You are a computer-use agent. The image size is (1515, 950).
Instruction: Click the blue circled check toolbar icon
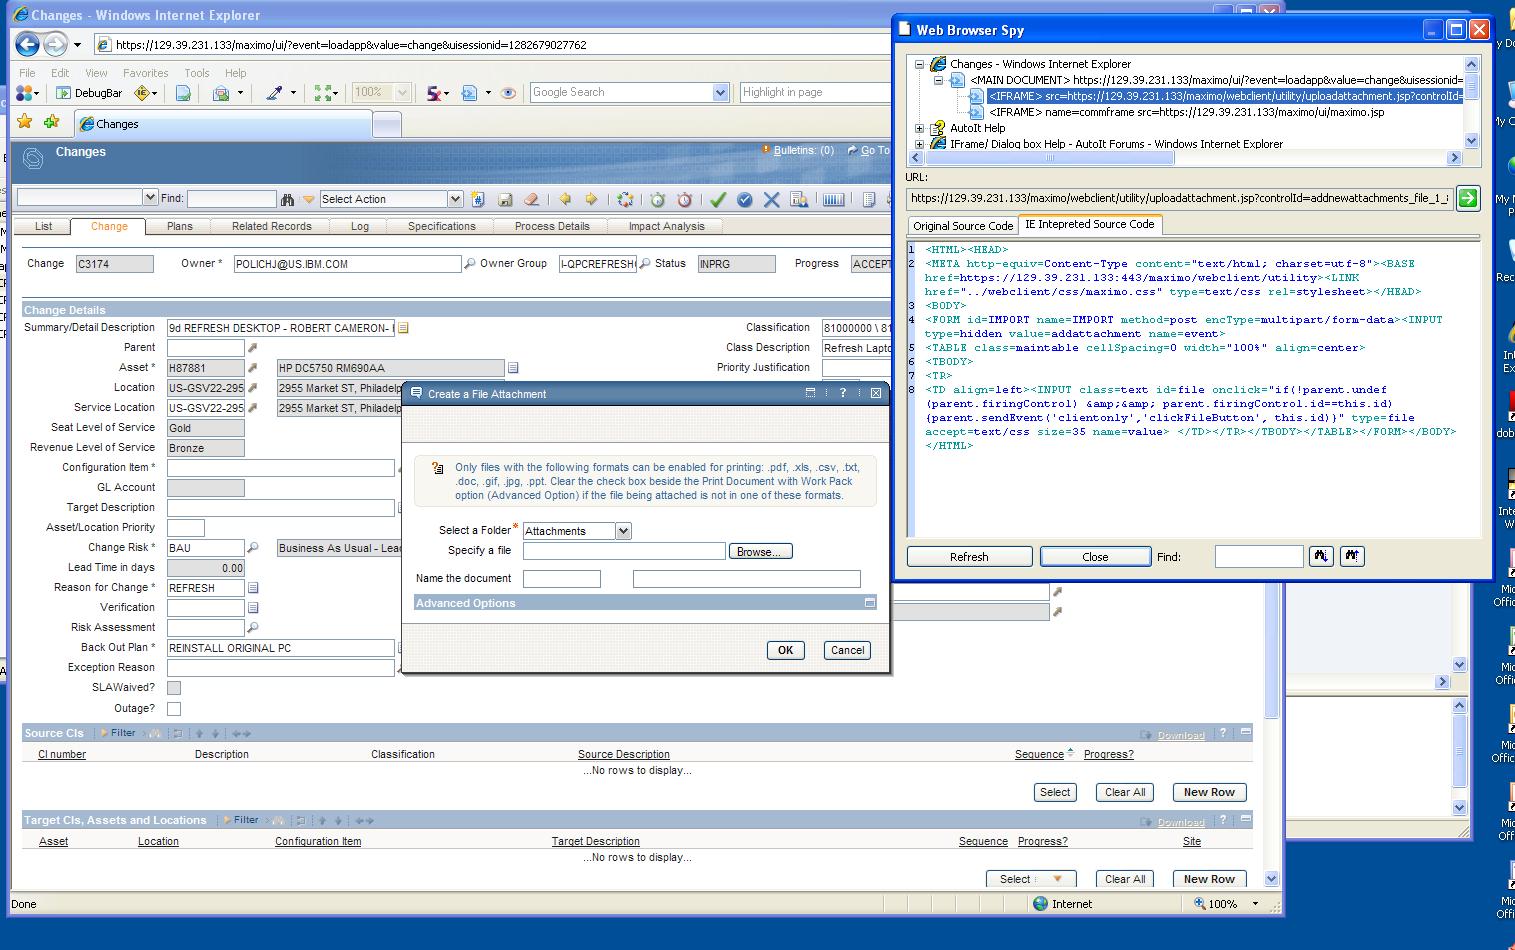745,199
